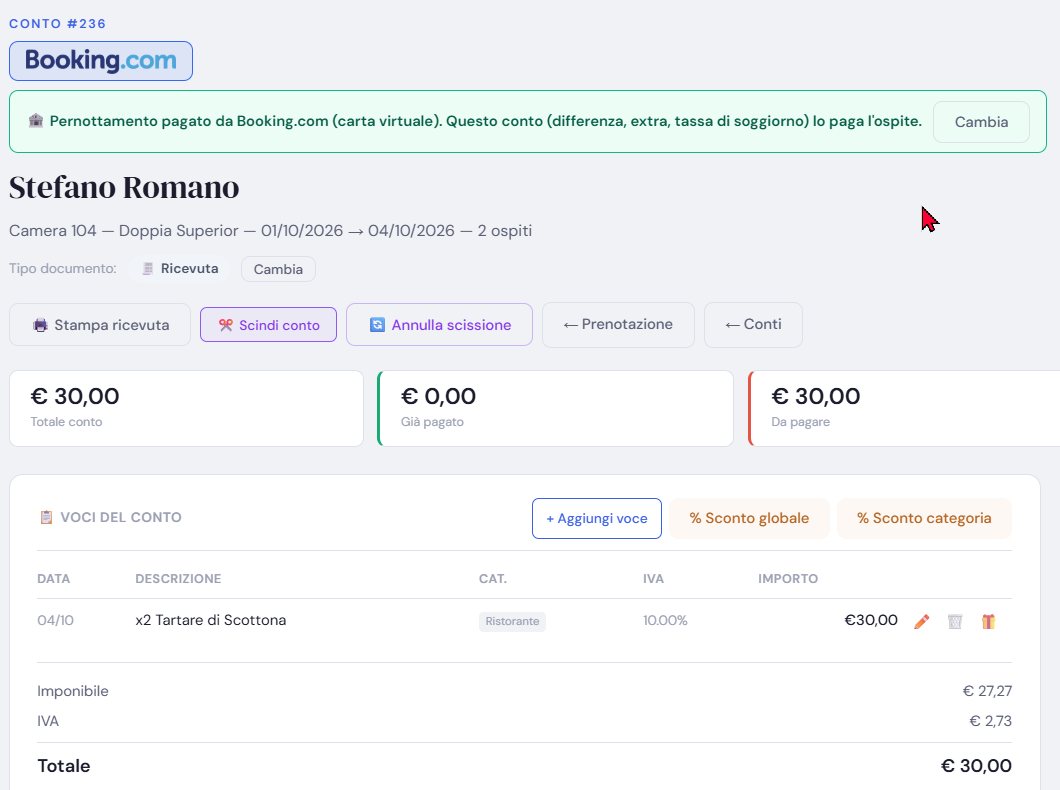Click the Imponibile value € 27,27
Image resolution: width=1060 pixels, height=790 pixels.
987,691
